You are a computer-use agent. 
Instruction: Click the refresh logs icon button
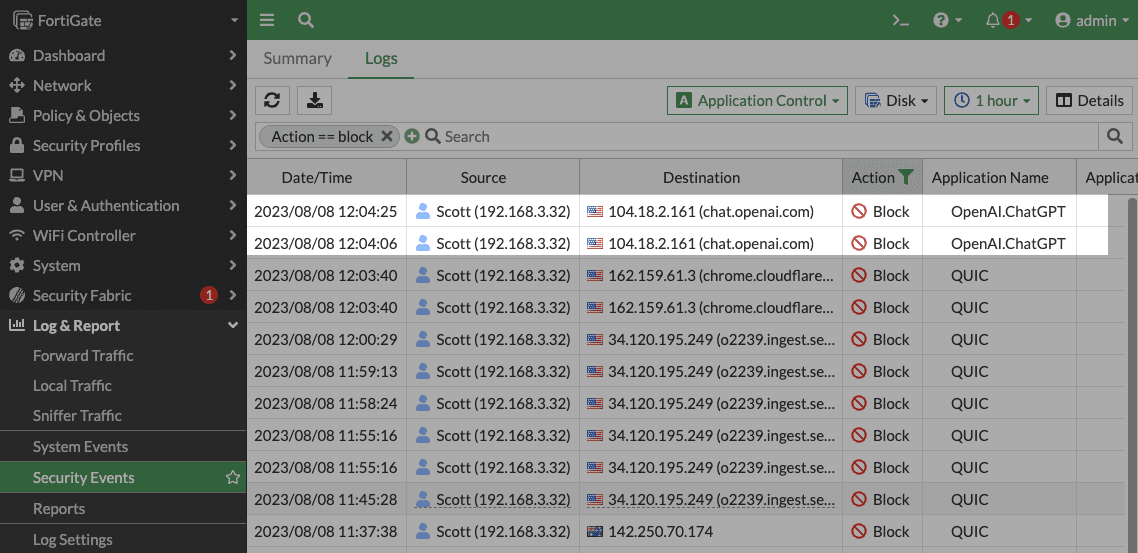(x=272, y=100)
